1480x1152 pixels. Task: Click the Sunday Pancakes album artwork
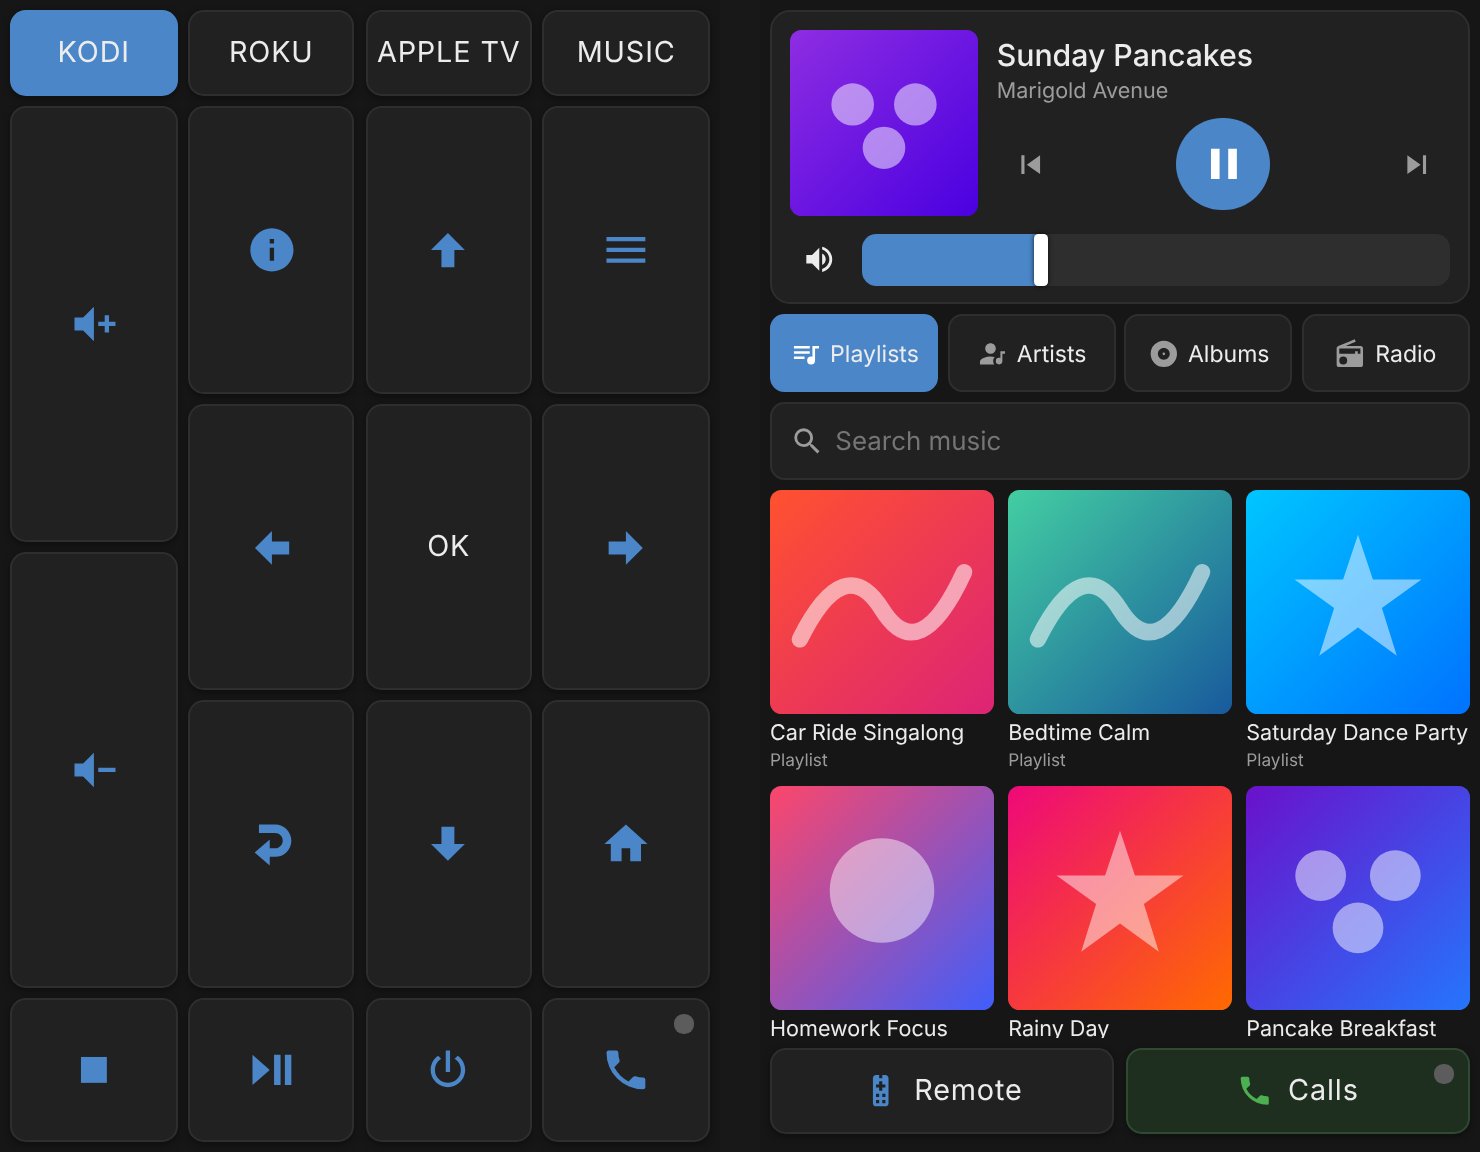(884, 123)
